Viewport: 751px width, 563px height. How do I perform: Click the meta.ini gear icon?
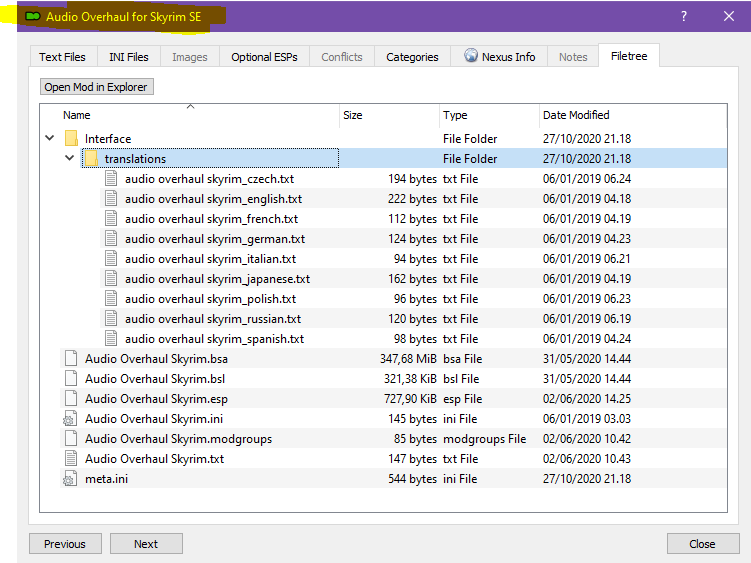click(70, 479)
